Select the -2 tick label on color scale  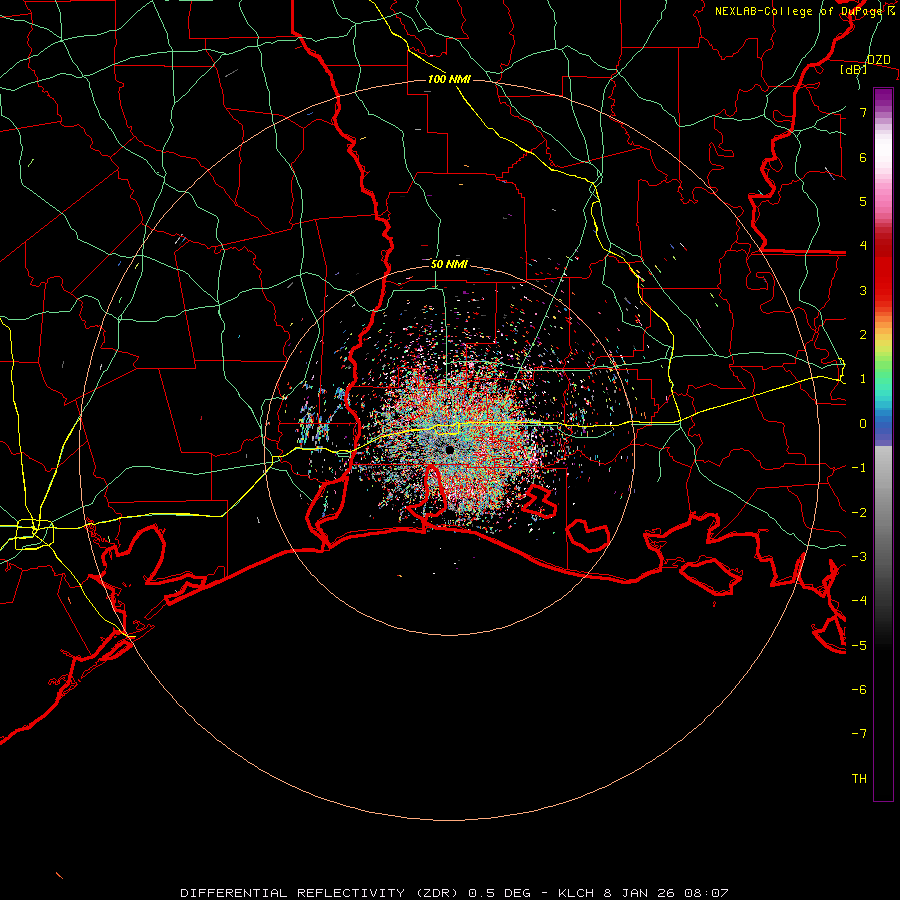[859, 512]
